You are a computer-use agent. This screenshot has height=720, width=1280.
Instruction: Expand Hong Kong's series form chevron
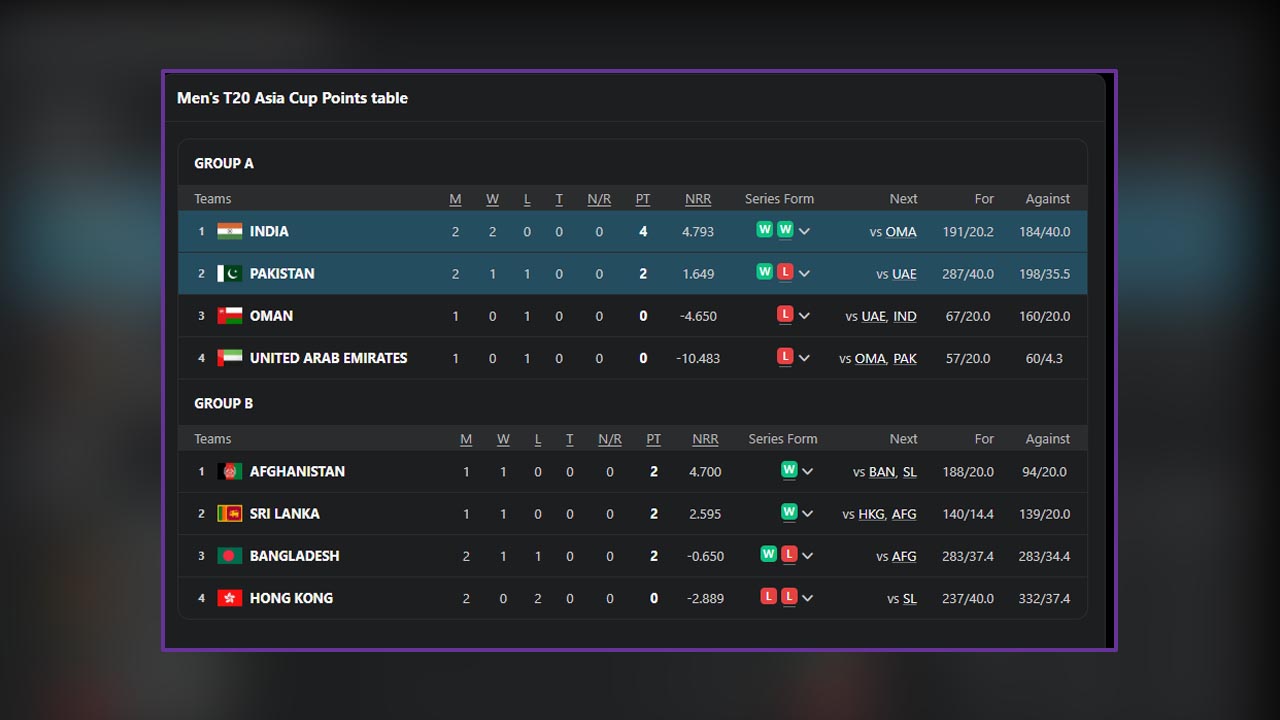808,599
